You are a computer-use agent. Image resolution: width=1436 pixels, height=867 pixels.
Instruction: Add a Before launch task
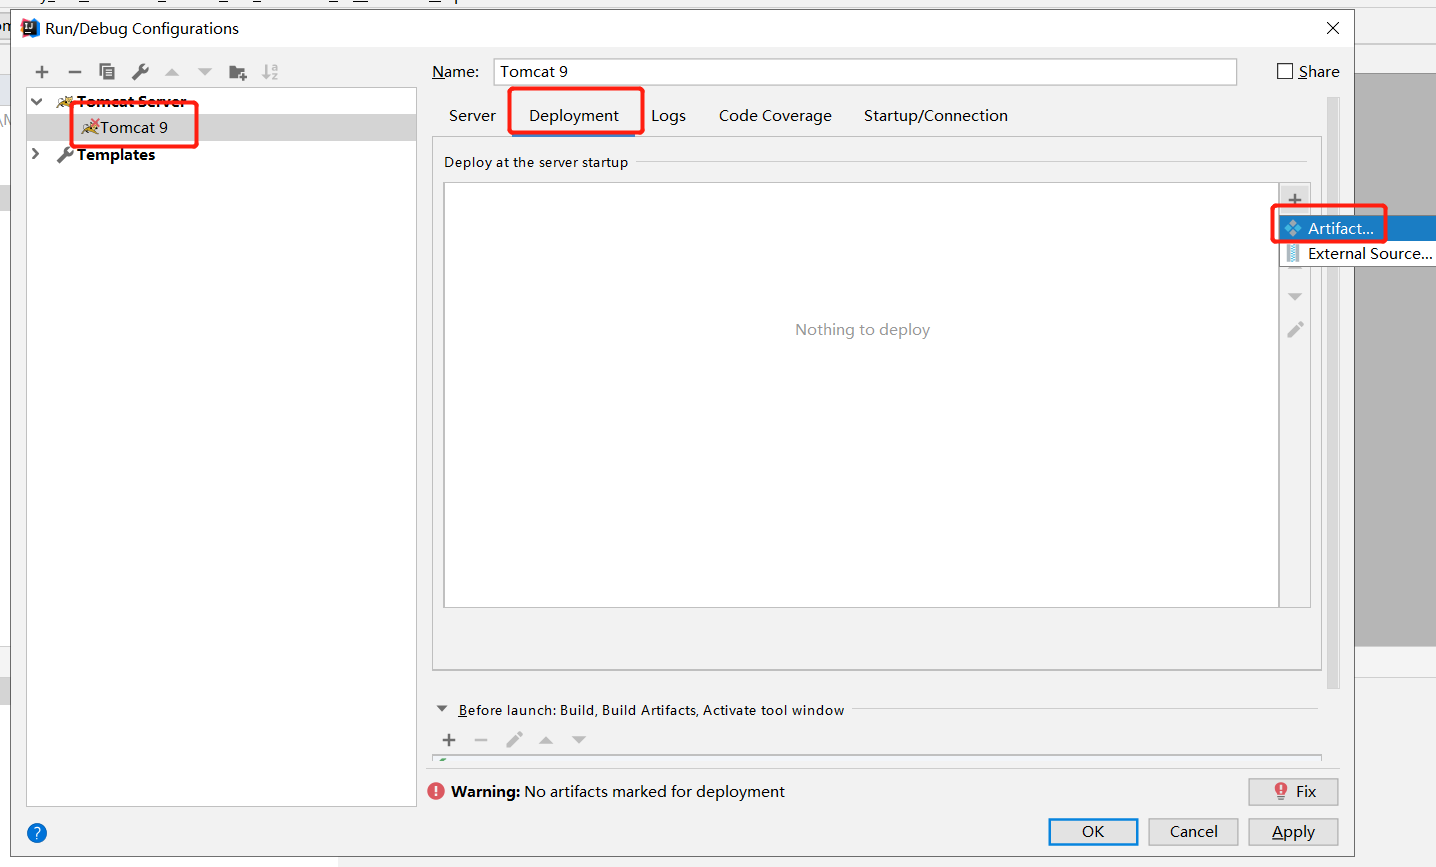[449, 740]
